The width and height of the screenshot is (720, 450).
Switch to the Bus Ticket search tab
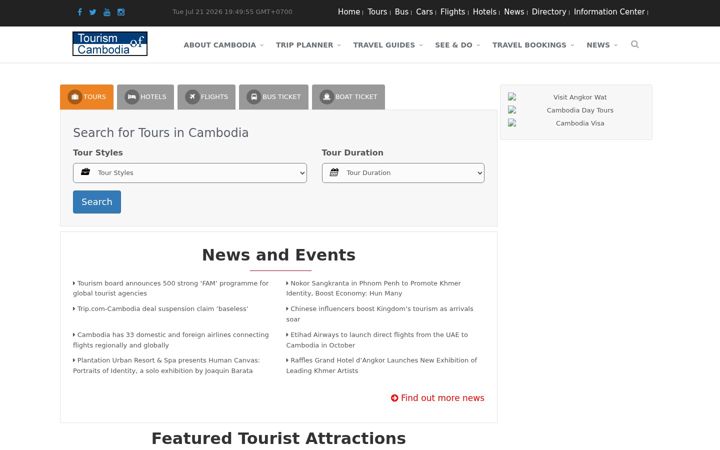[x=274, y=97]
